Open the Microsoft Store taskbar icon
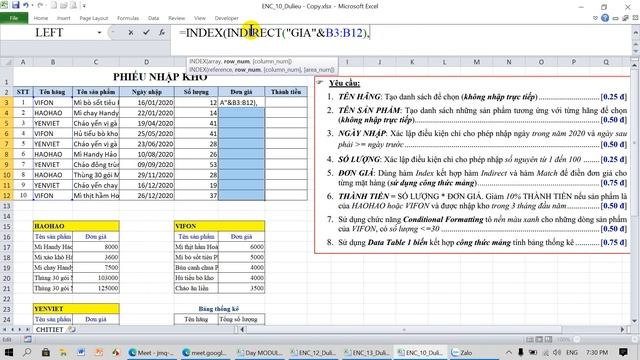Image resolution: width=640 pixels, height=360 pixels. pos(46,352)
